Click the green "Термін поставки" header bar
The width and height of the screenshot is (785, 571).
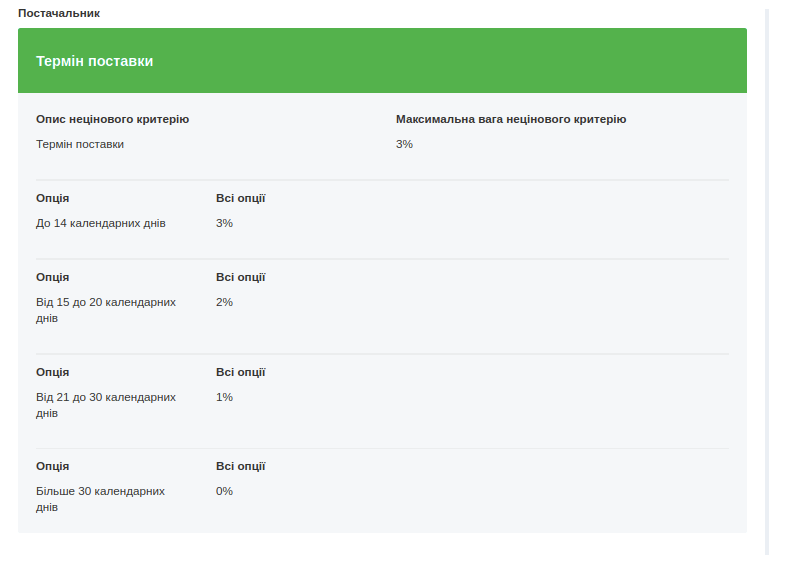coord(382,61)
